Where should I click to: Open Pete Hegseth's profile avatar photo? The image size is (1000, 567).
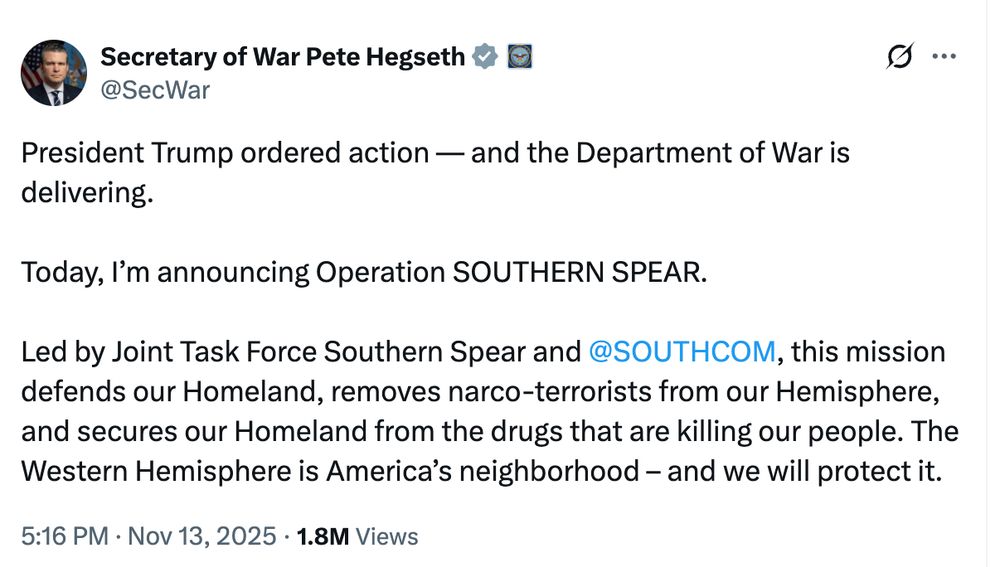(54, 73)
